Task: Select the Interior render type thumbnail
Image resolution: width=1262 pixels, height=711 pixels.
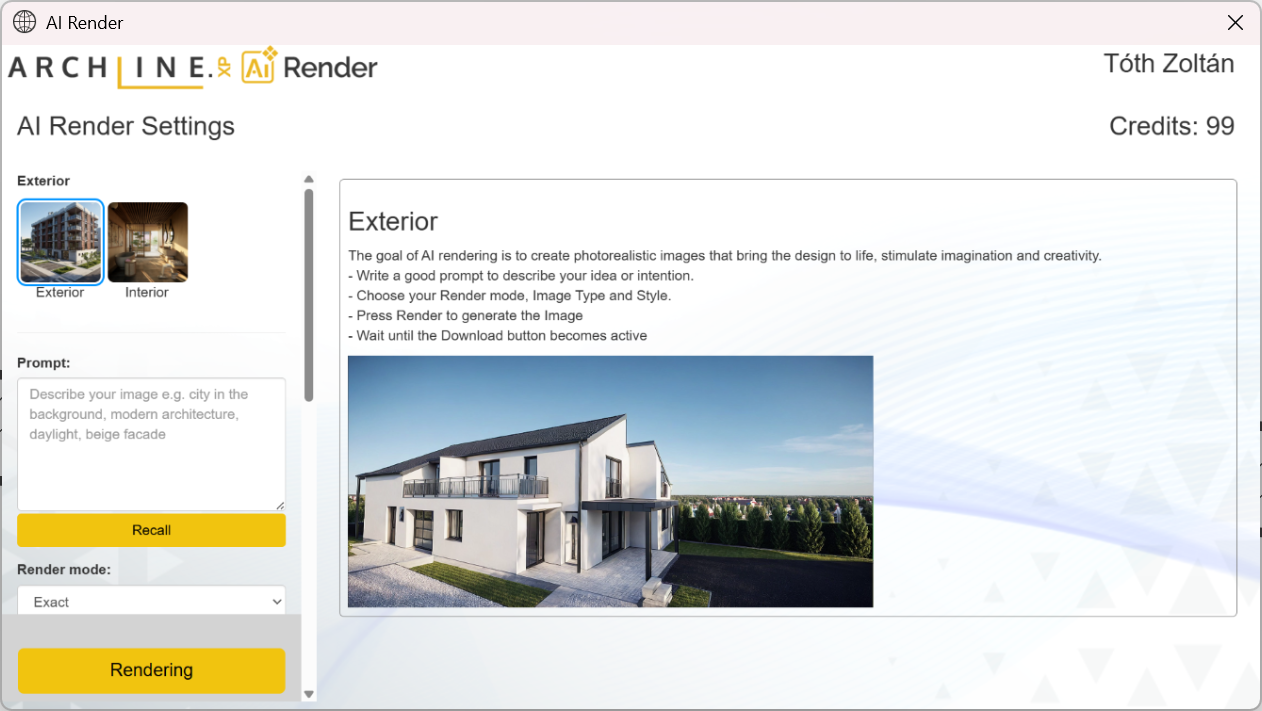Action: coord(146,241)
